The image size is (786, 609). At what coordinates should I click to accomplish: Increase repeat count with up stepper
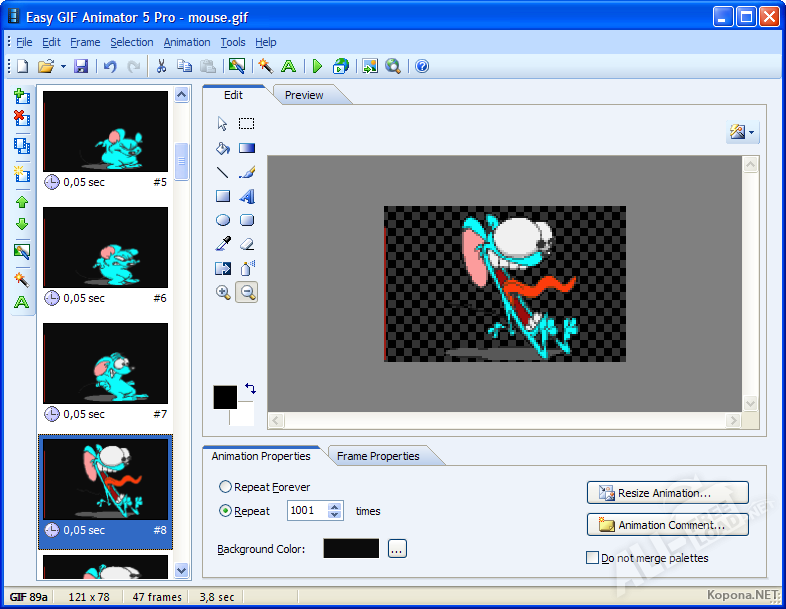(x=335, y=507)
